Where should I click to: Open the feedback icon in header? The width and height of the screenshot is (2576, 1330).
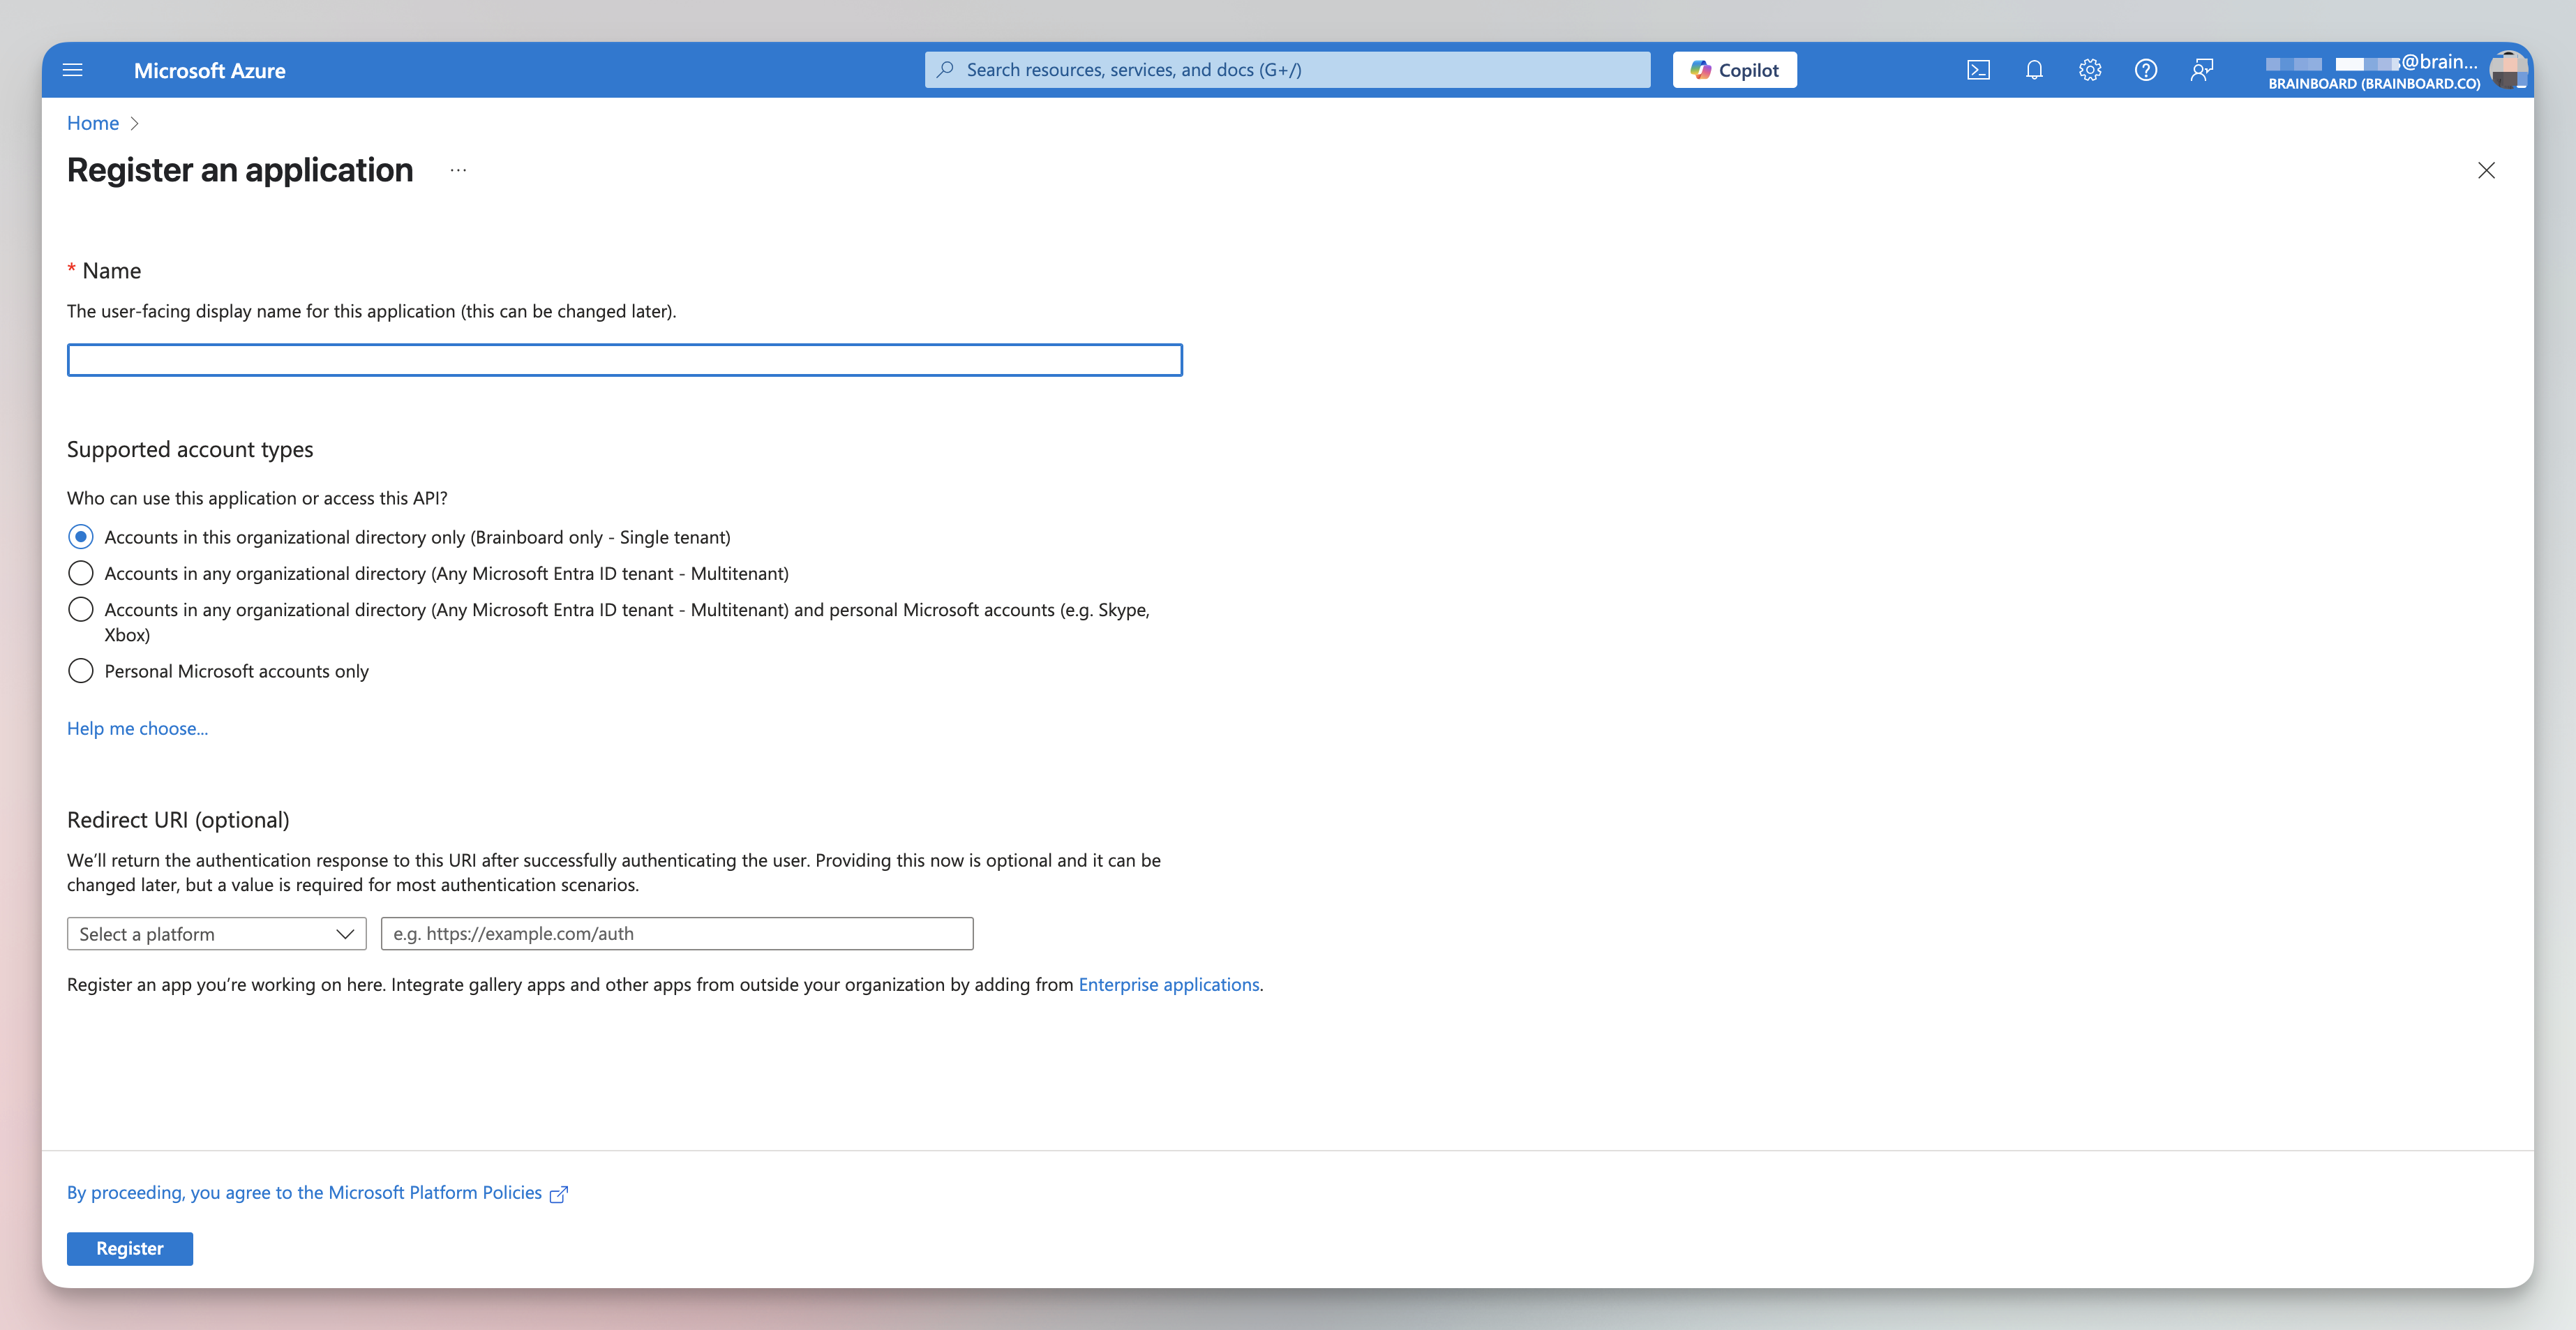pos(2201,70)
